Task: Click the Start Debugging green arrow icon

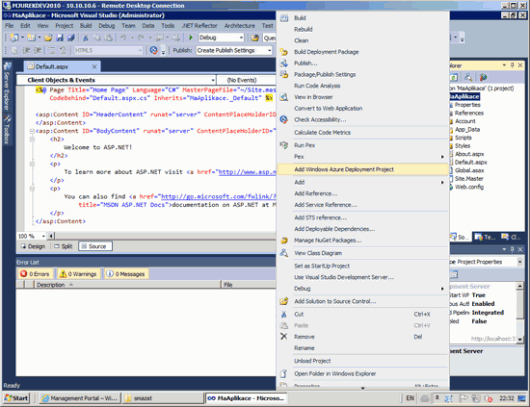Action: click(x=191, y=38)
